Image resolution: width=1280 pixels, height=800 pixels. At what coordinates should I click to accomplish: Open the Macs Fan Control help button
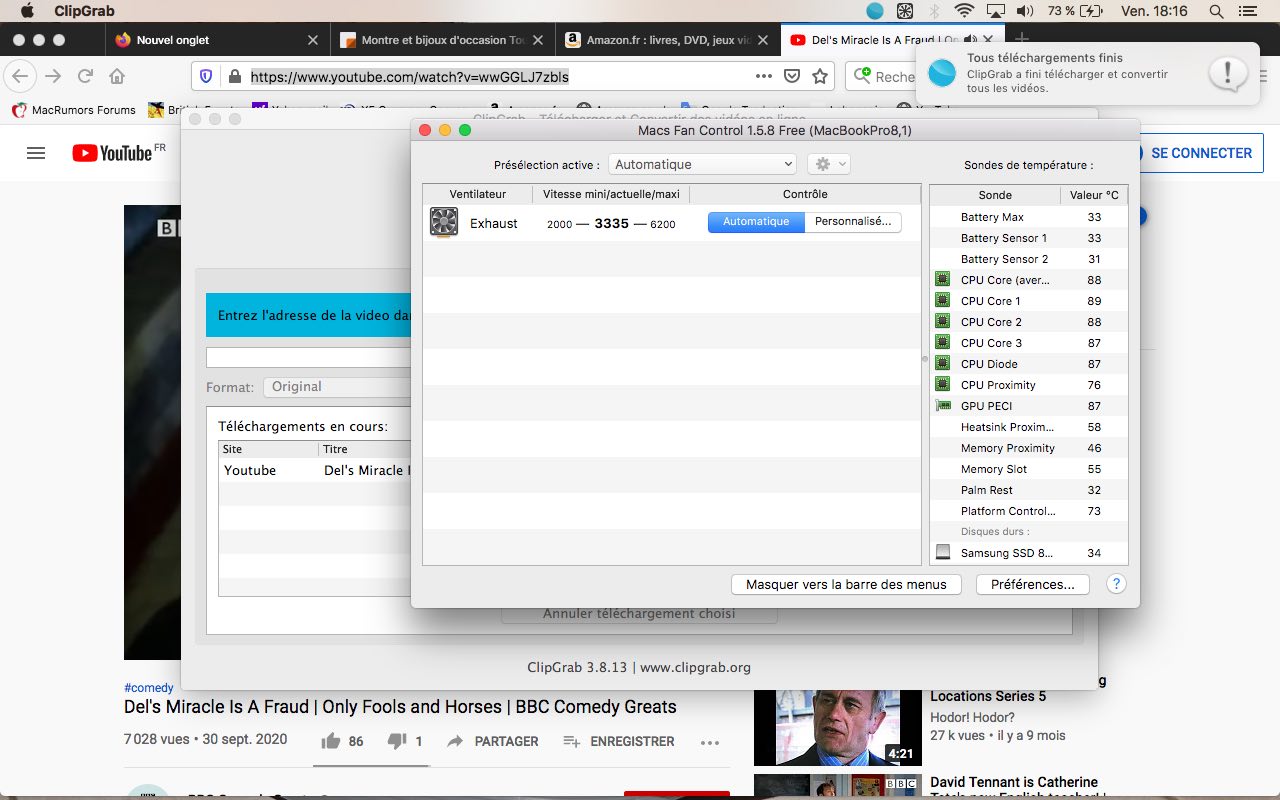pos(1116,584)
